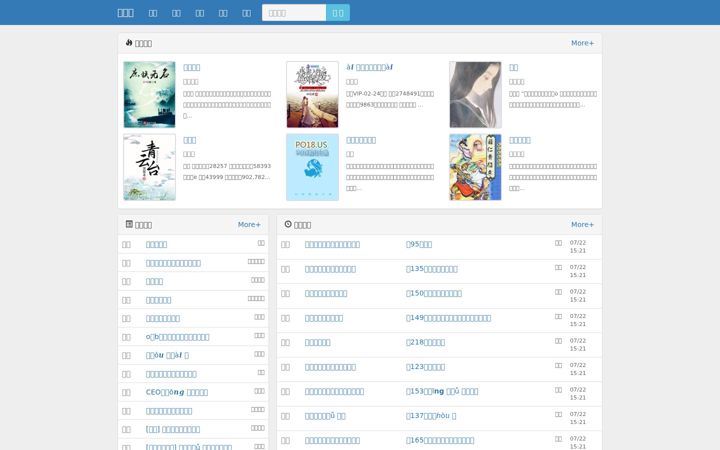Open the novel title in the chapter 218 row
Screen dimensions: 720x450
[x=317, y=343]
